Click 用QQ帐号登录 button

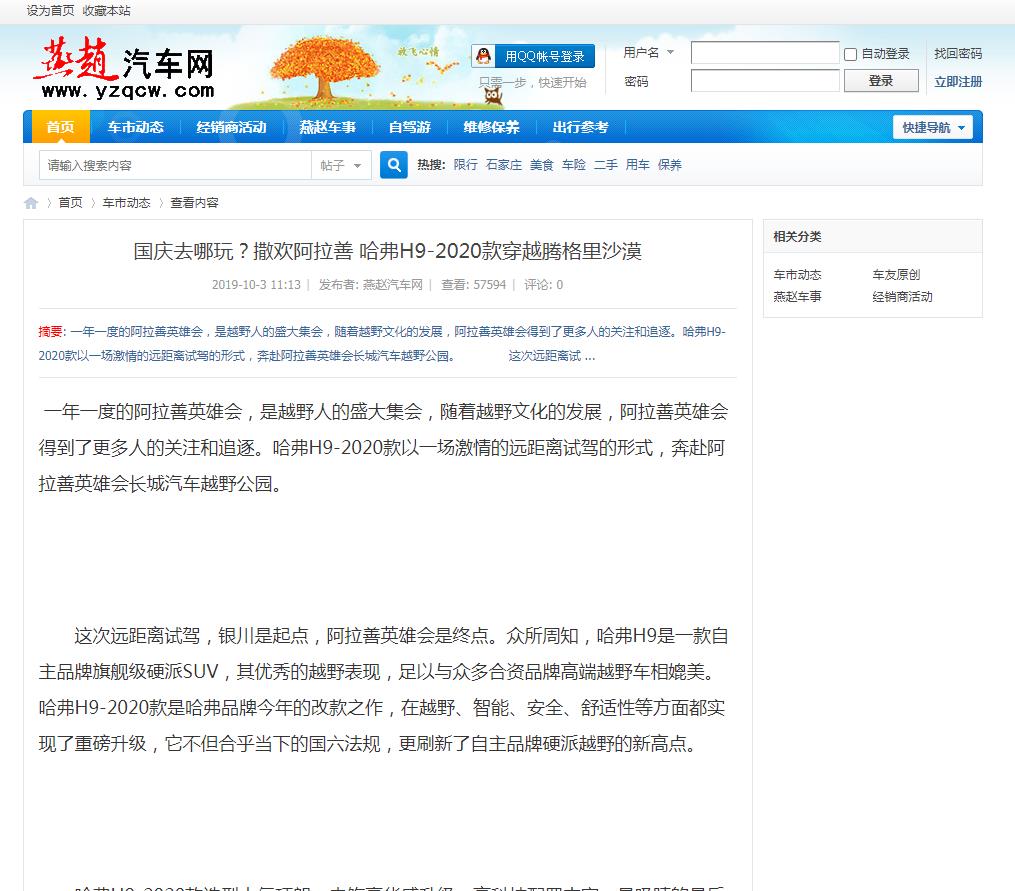tap(533, 56)
